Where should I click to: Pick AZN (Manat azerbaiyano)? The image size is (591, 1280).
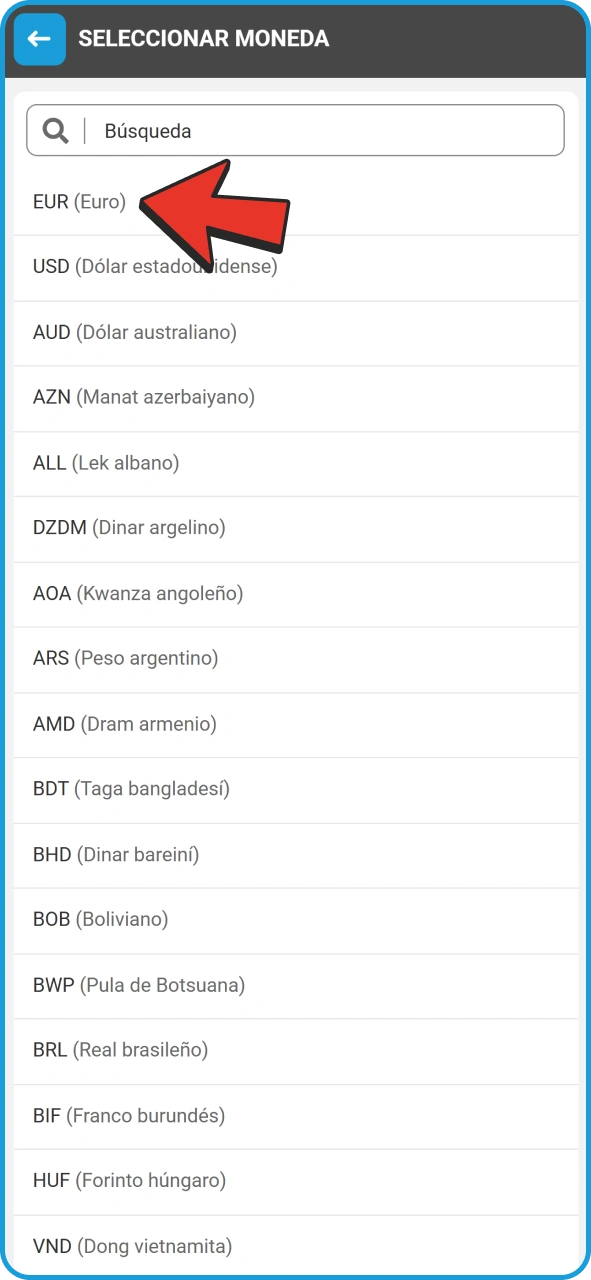pyautogui.click(x=295, y=398)
